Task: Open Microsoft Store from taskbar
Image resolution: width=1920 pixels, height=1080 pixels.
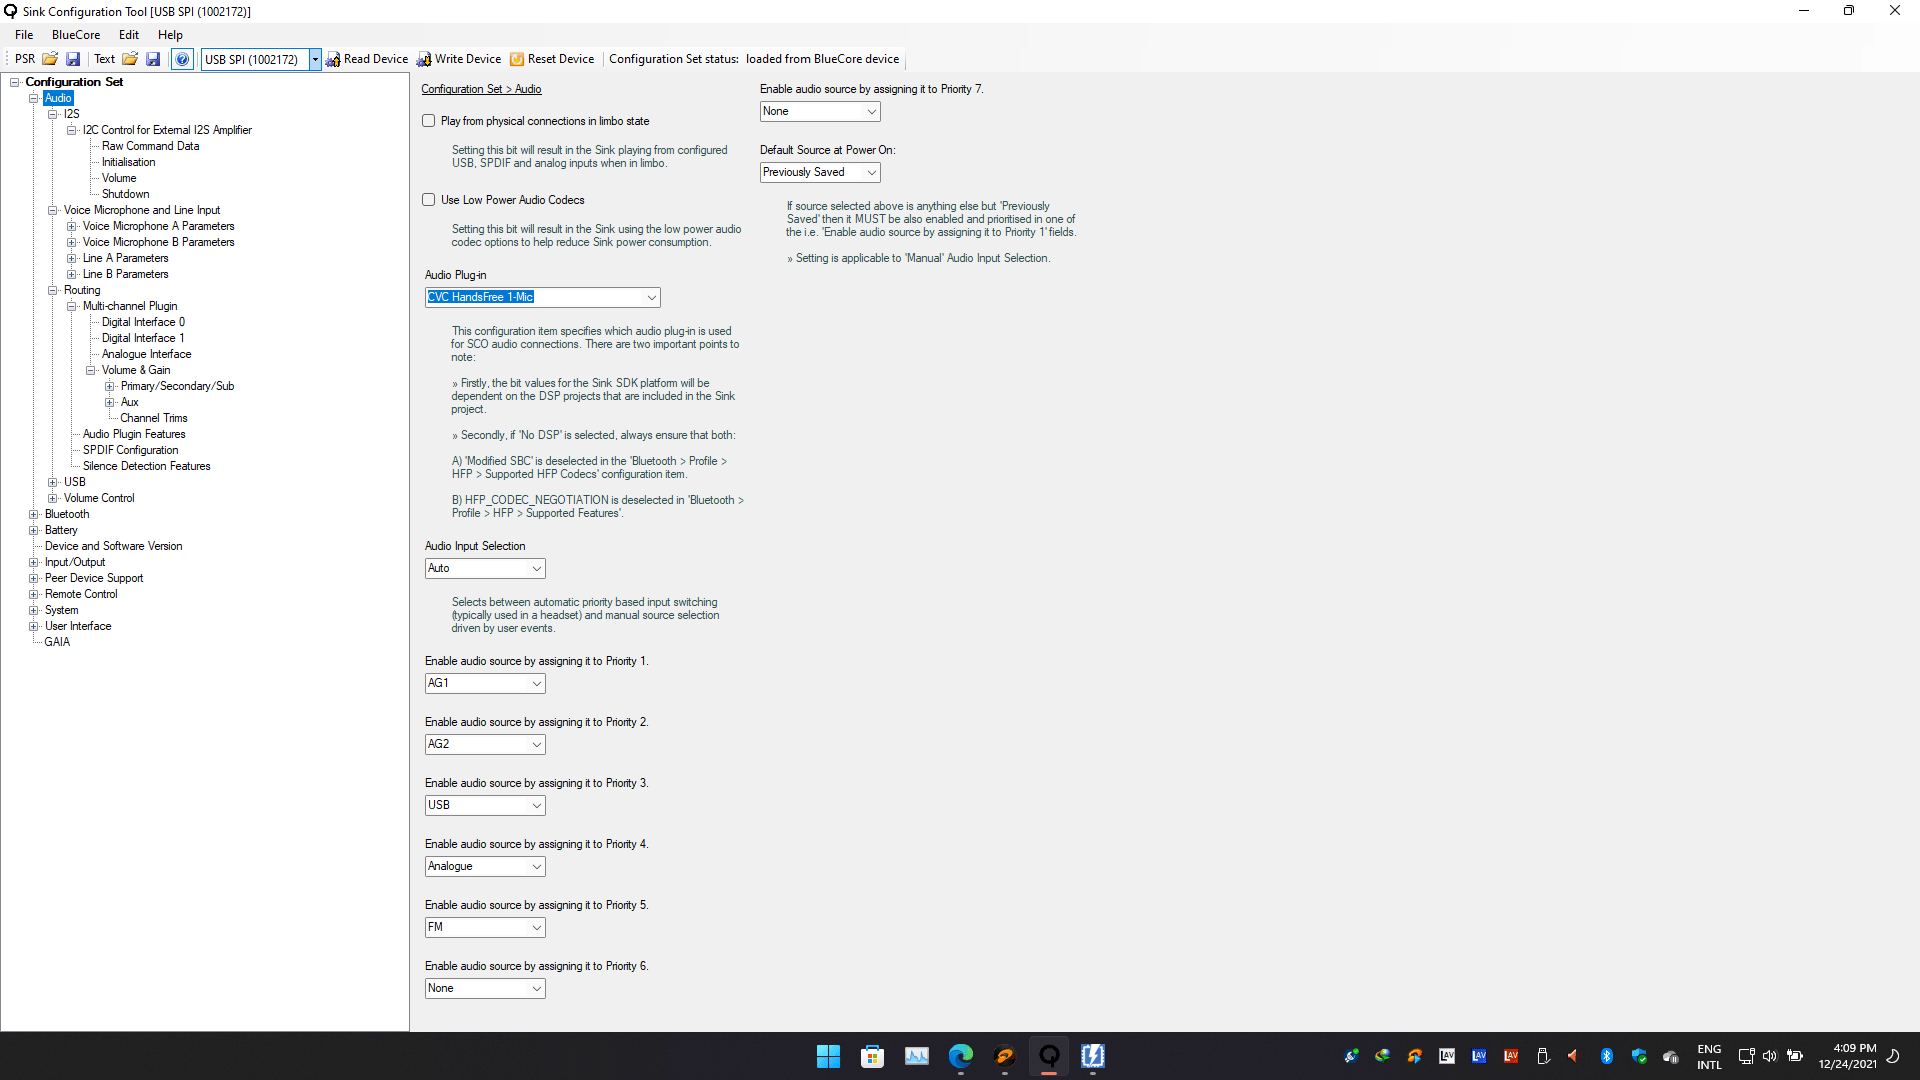Action: 872,1056
